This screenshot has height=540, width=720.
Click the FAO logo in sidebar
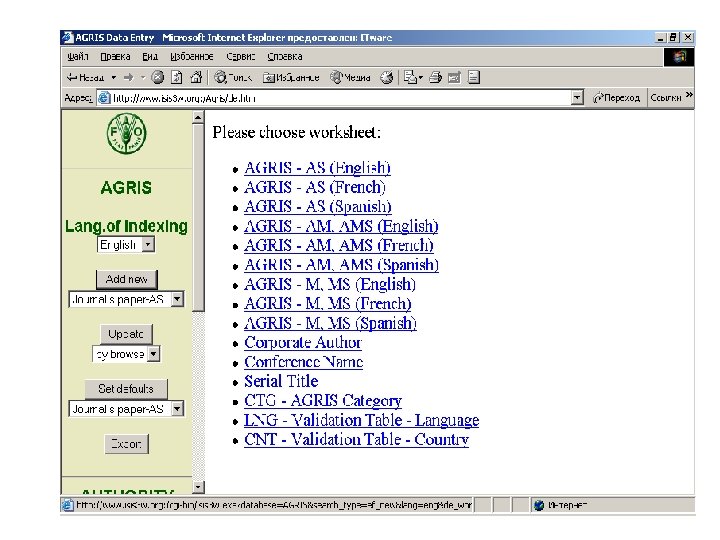[126, 134]
